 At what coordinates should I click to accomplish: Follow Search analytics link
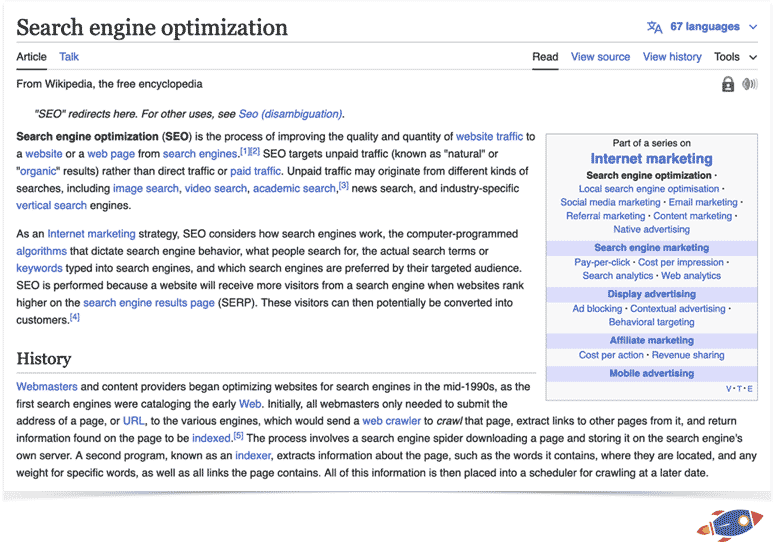[618, 276]
